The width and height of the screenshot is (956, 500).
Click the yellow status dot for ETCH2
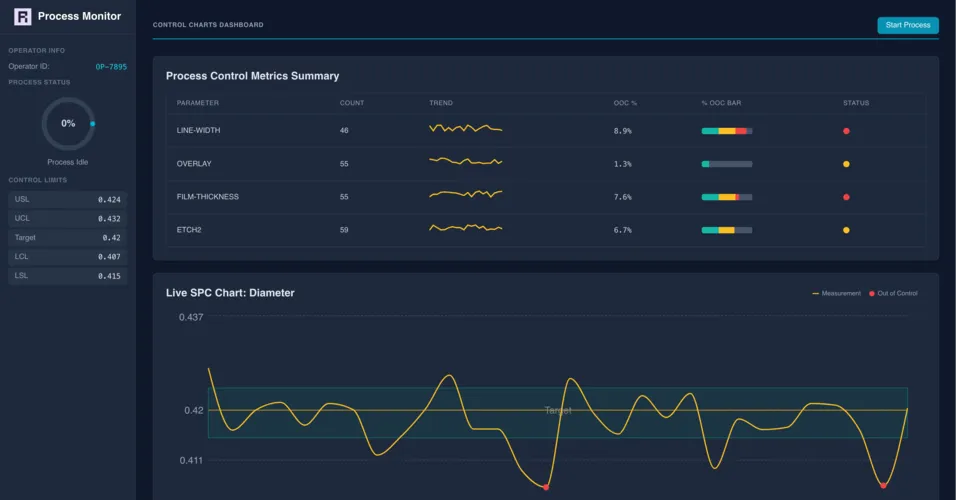(x=846, y=230)
